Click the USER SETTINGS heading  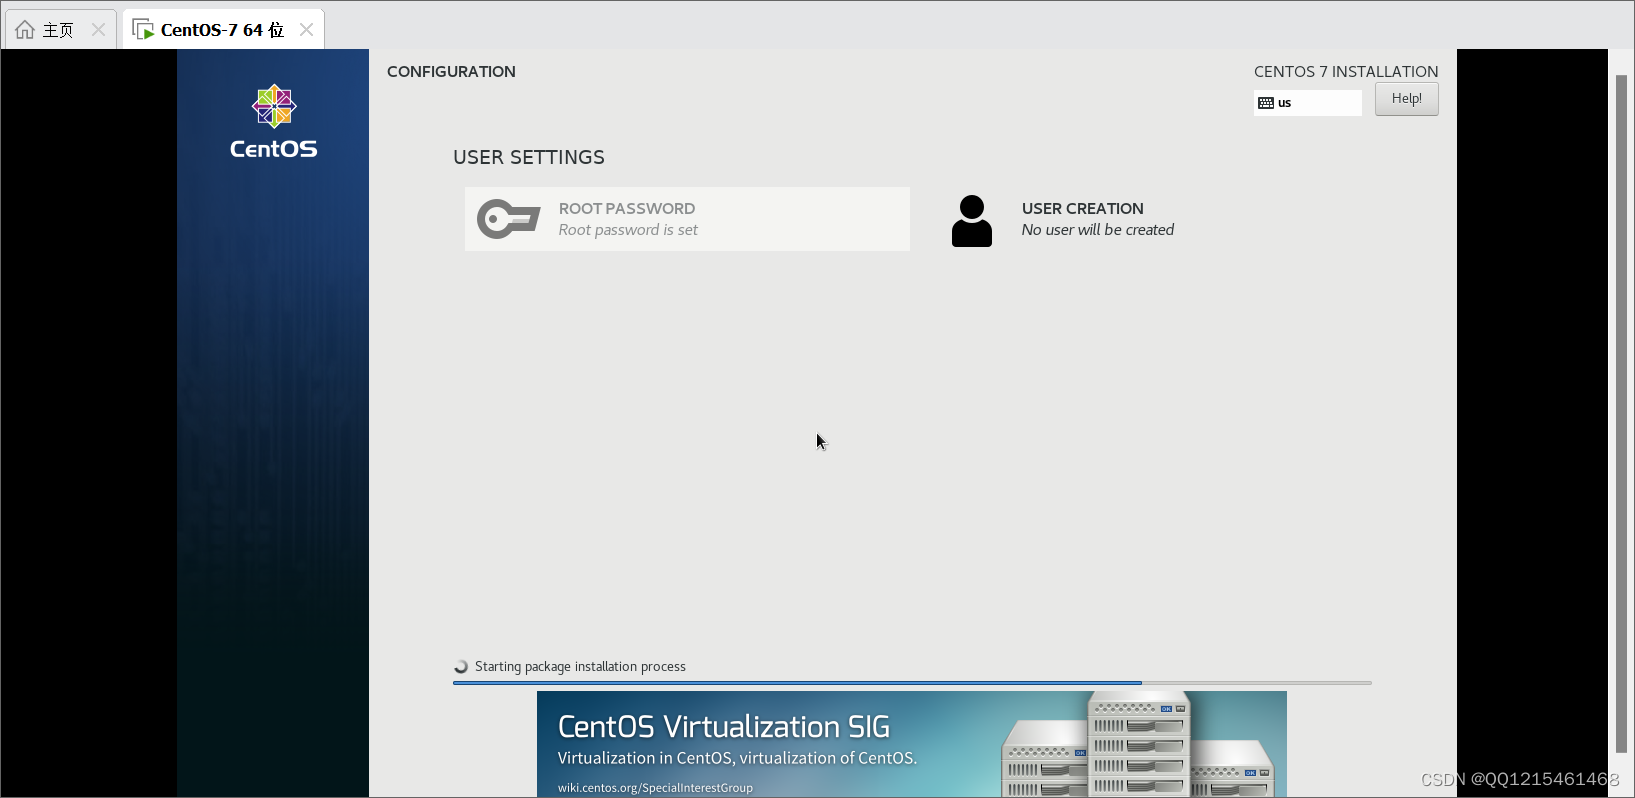coord(529,157)
